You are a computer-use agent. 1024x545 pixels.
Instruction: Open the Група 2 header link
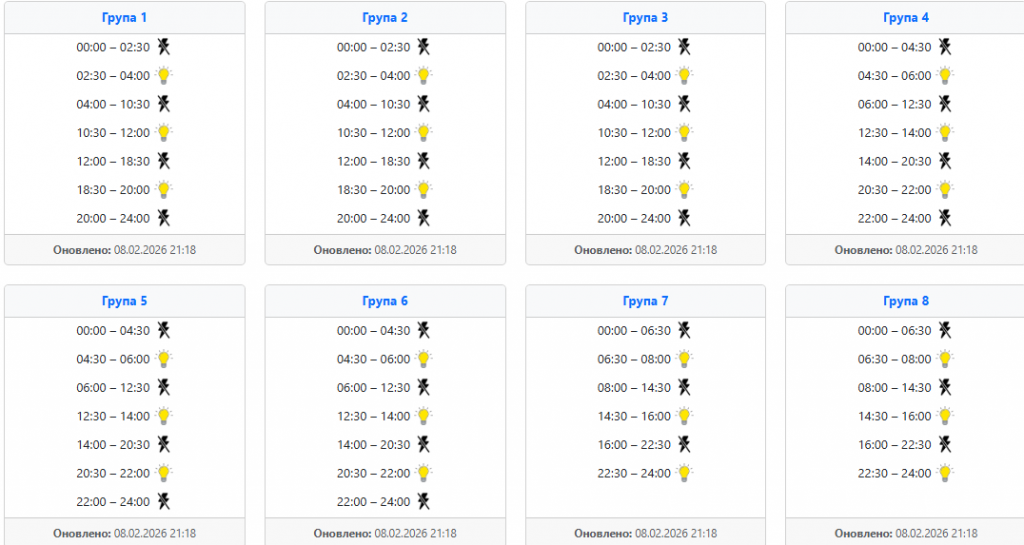click(x=385, y=18)
